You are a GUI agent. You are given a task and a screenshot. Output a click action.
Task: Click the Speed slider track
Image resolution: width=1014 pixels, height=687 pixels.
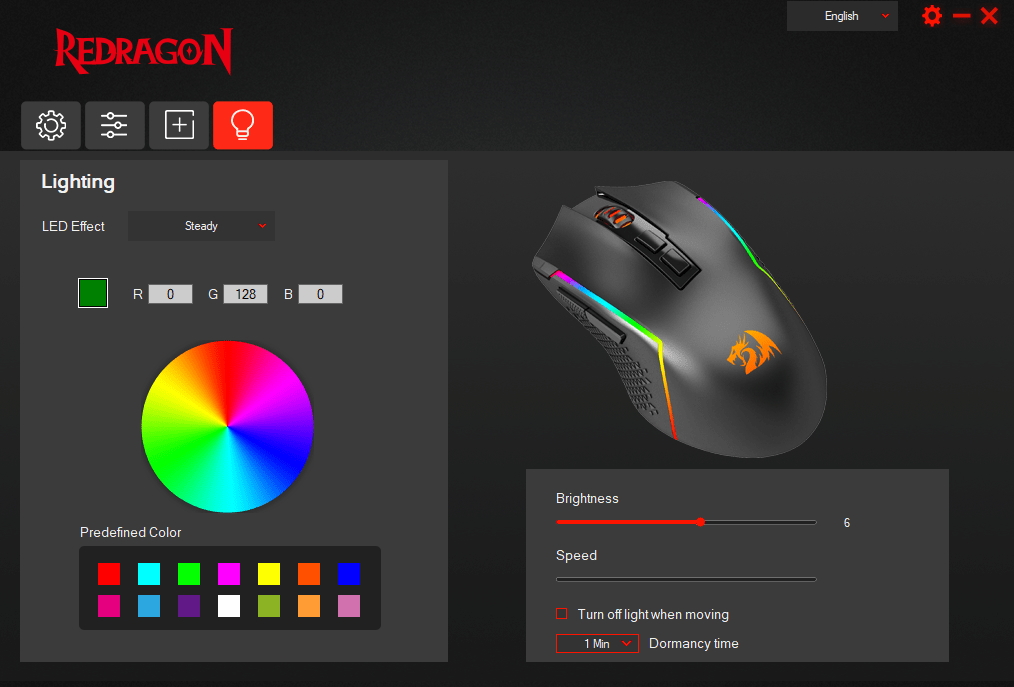click(686, 579)
